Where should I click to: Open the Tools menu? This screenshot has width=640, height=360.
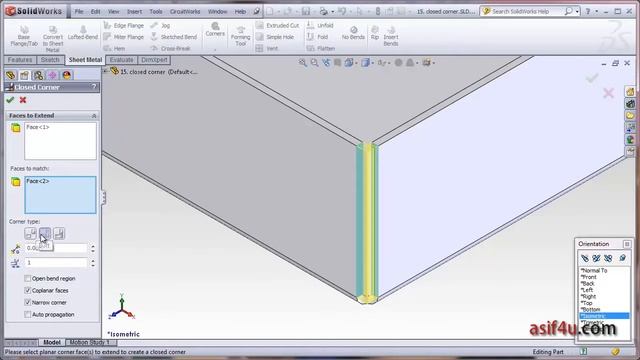click(x=156, y=11)
